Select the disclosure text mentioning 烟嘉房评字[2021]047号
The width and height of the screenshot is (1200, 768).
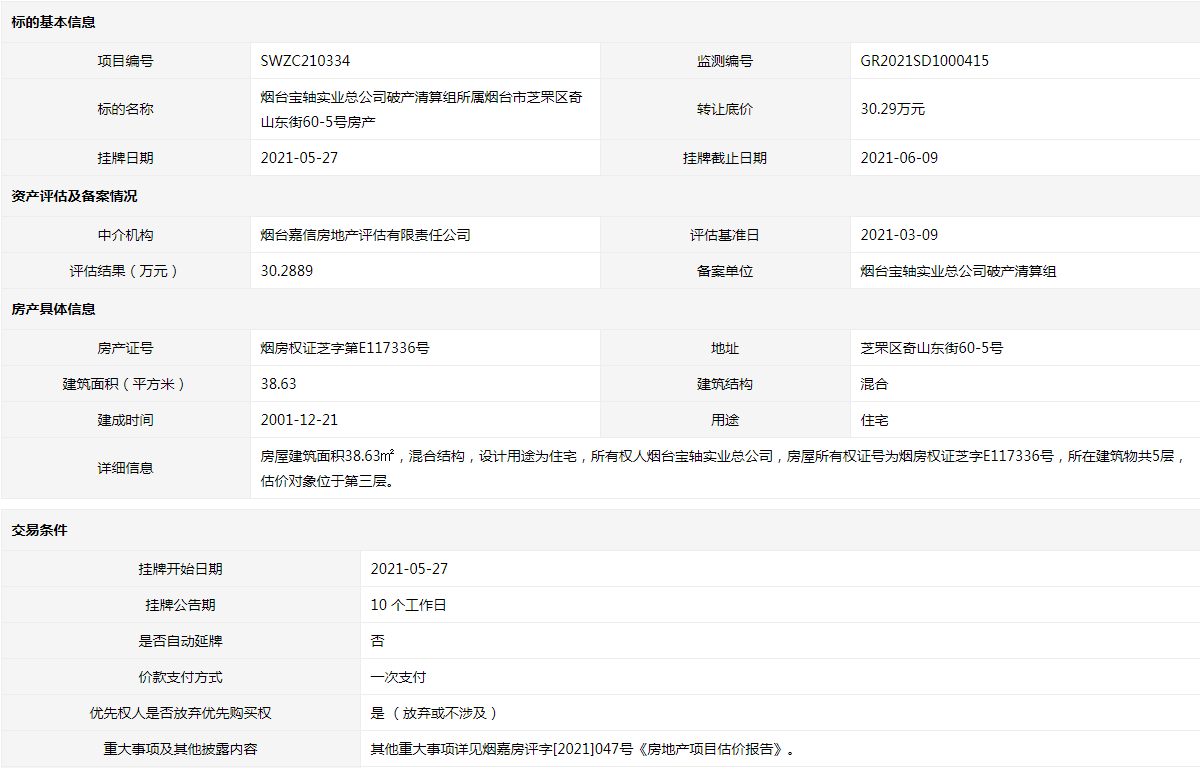586,749
